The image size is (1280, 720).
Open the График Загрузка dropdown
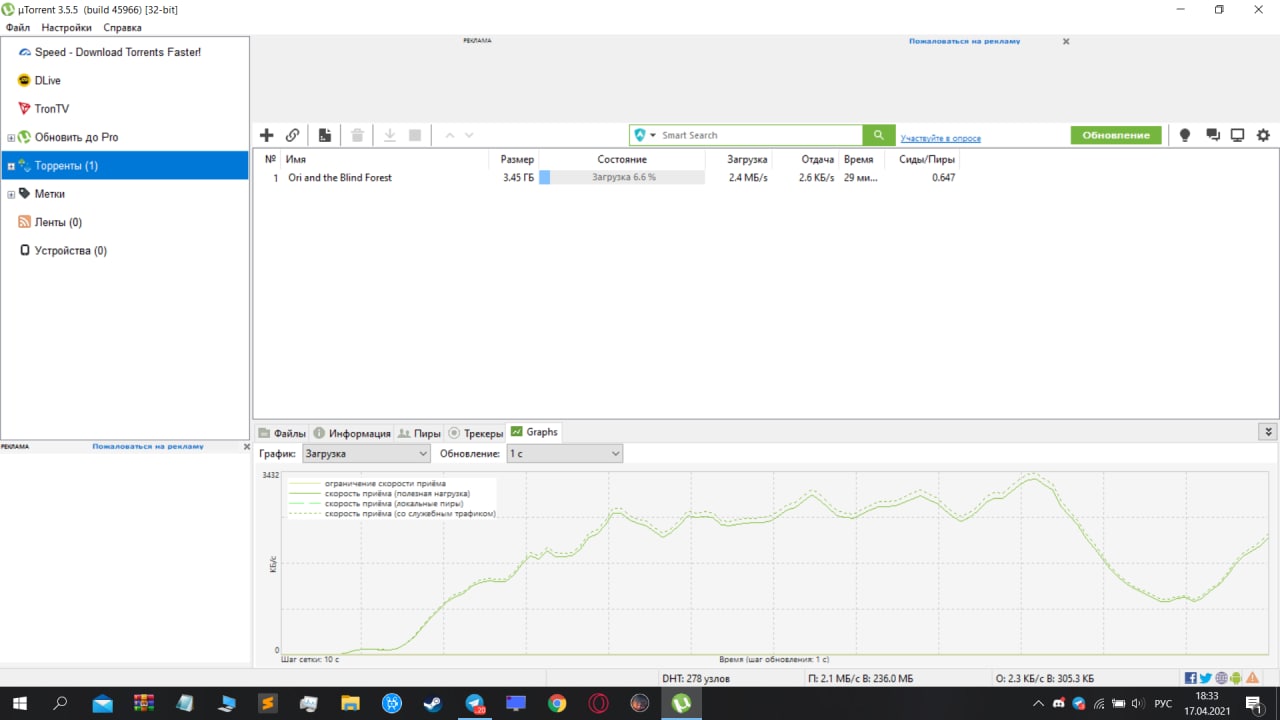coord(366,453)
